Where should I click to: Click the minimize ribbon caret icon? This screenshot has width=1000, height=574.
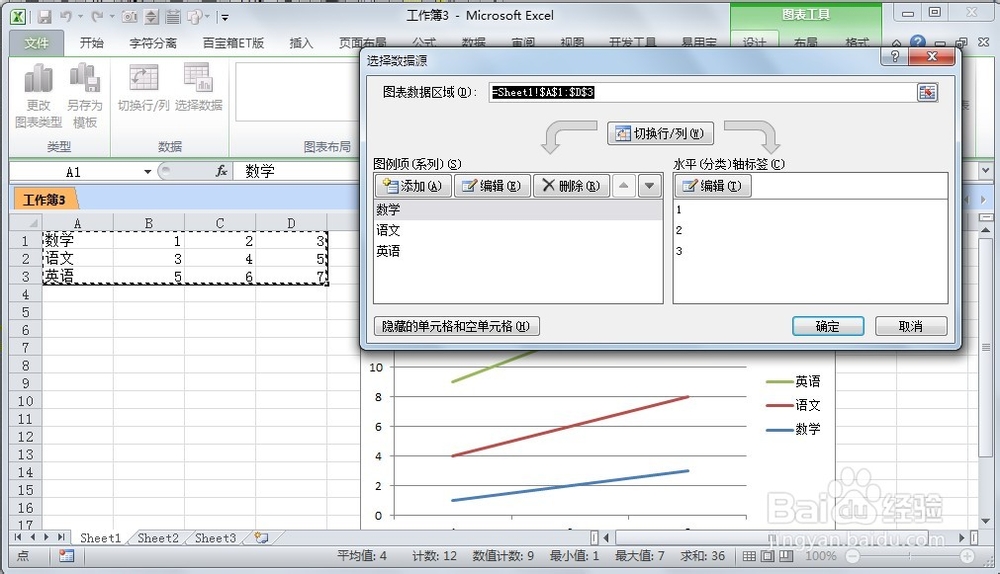click(897, 43)
